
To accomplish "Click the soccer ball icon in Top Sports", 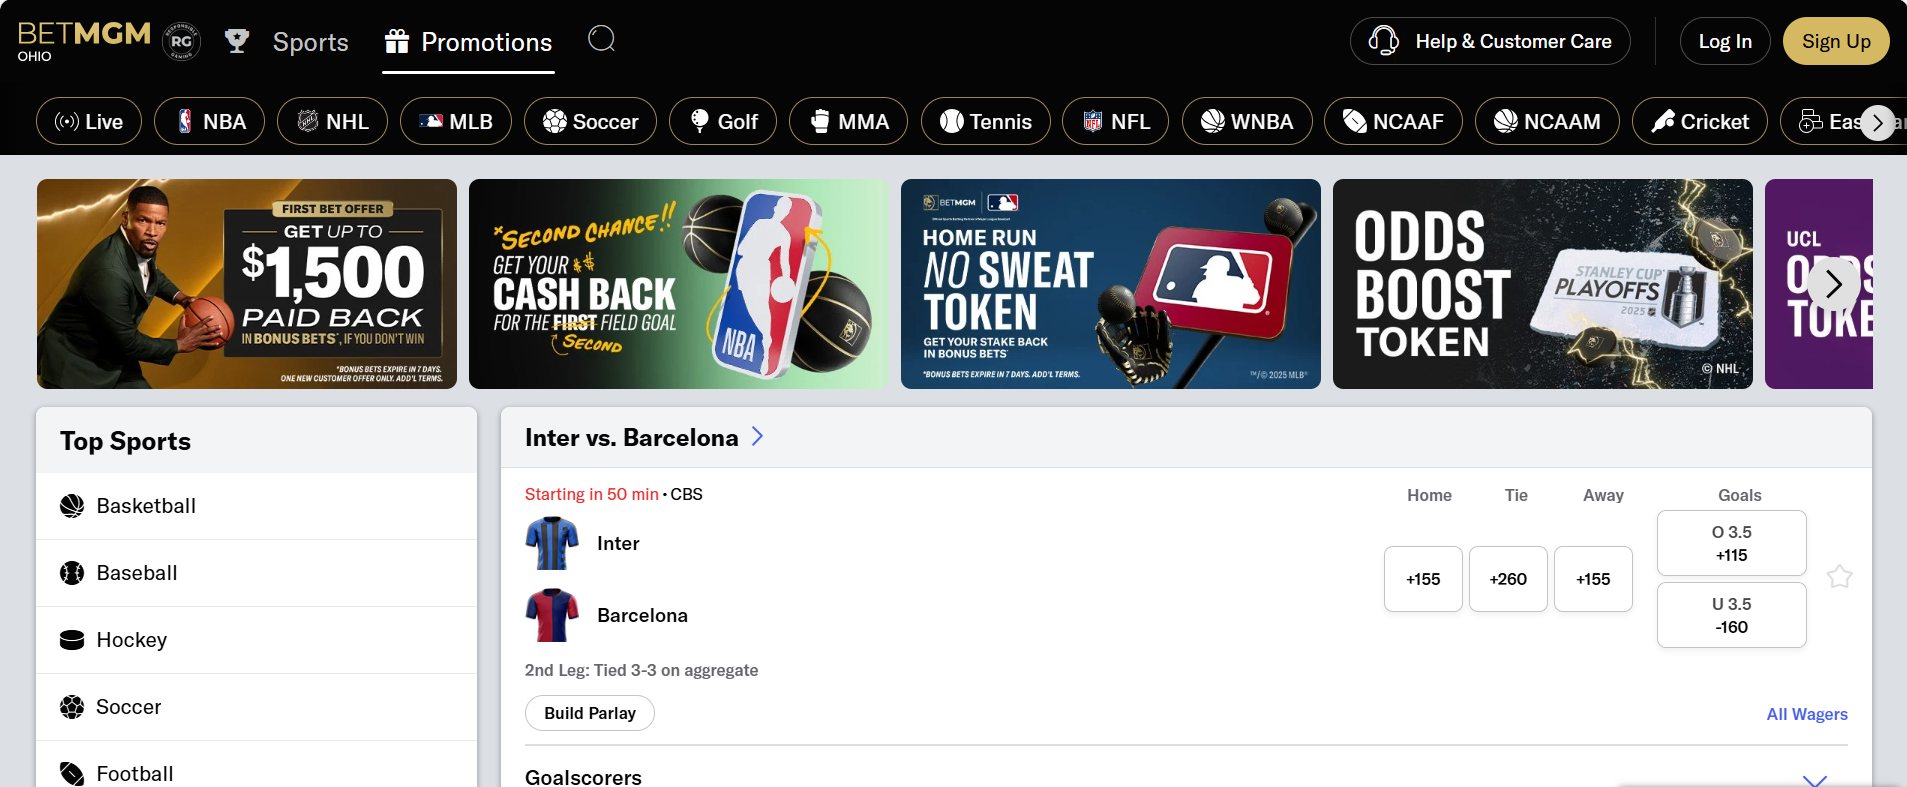I will pyautogui.click(x=72, y=707).
